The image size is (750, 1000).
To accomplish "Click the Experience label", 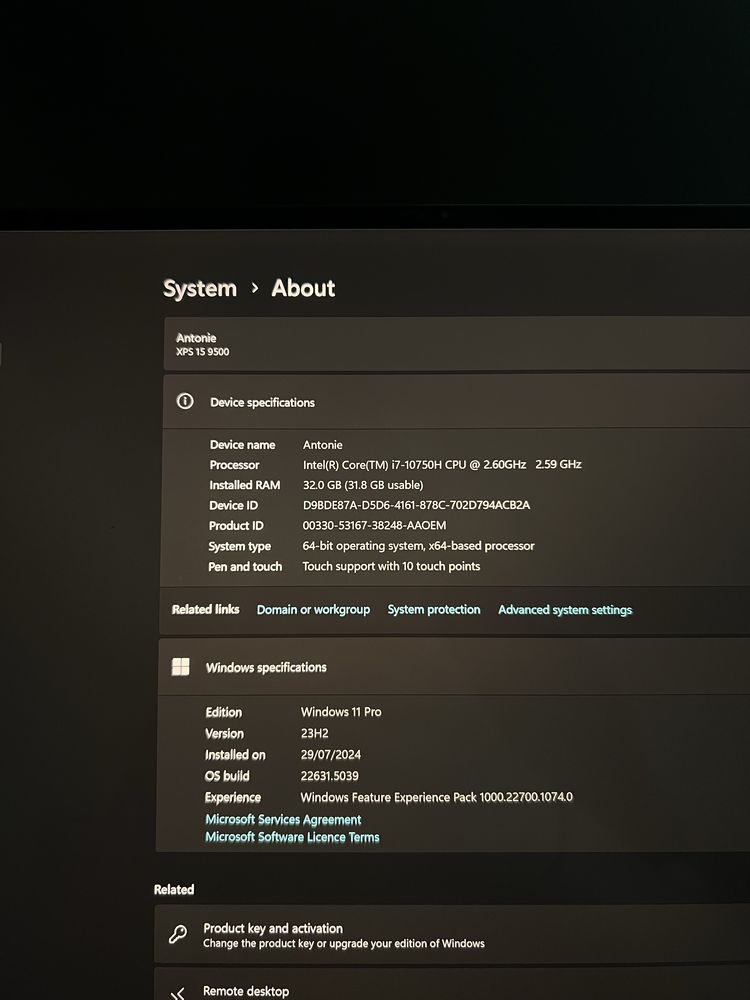I will point(233,798).
